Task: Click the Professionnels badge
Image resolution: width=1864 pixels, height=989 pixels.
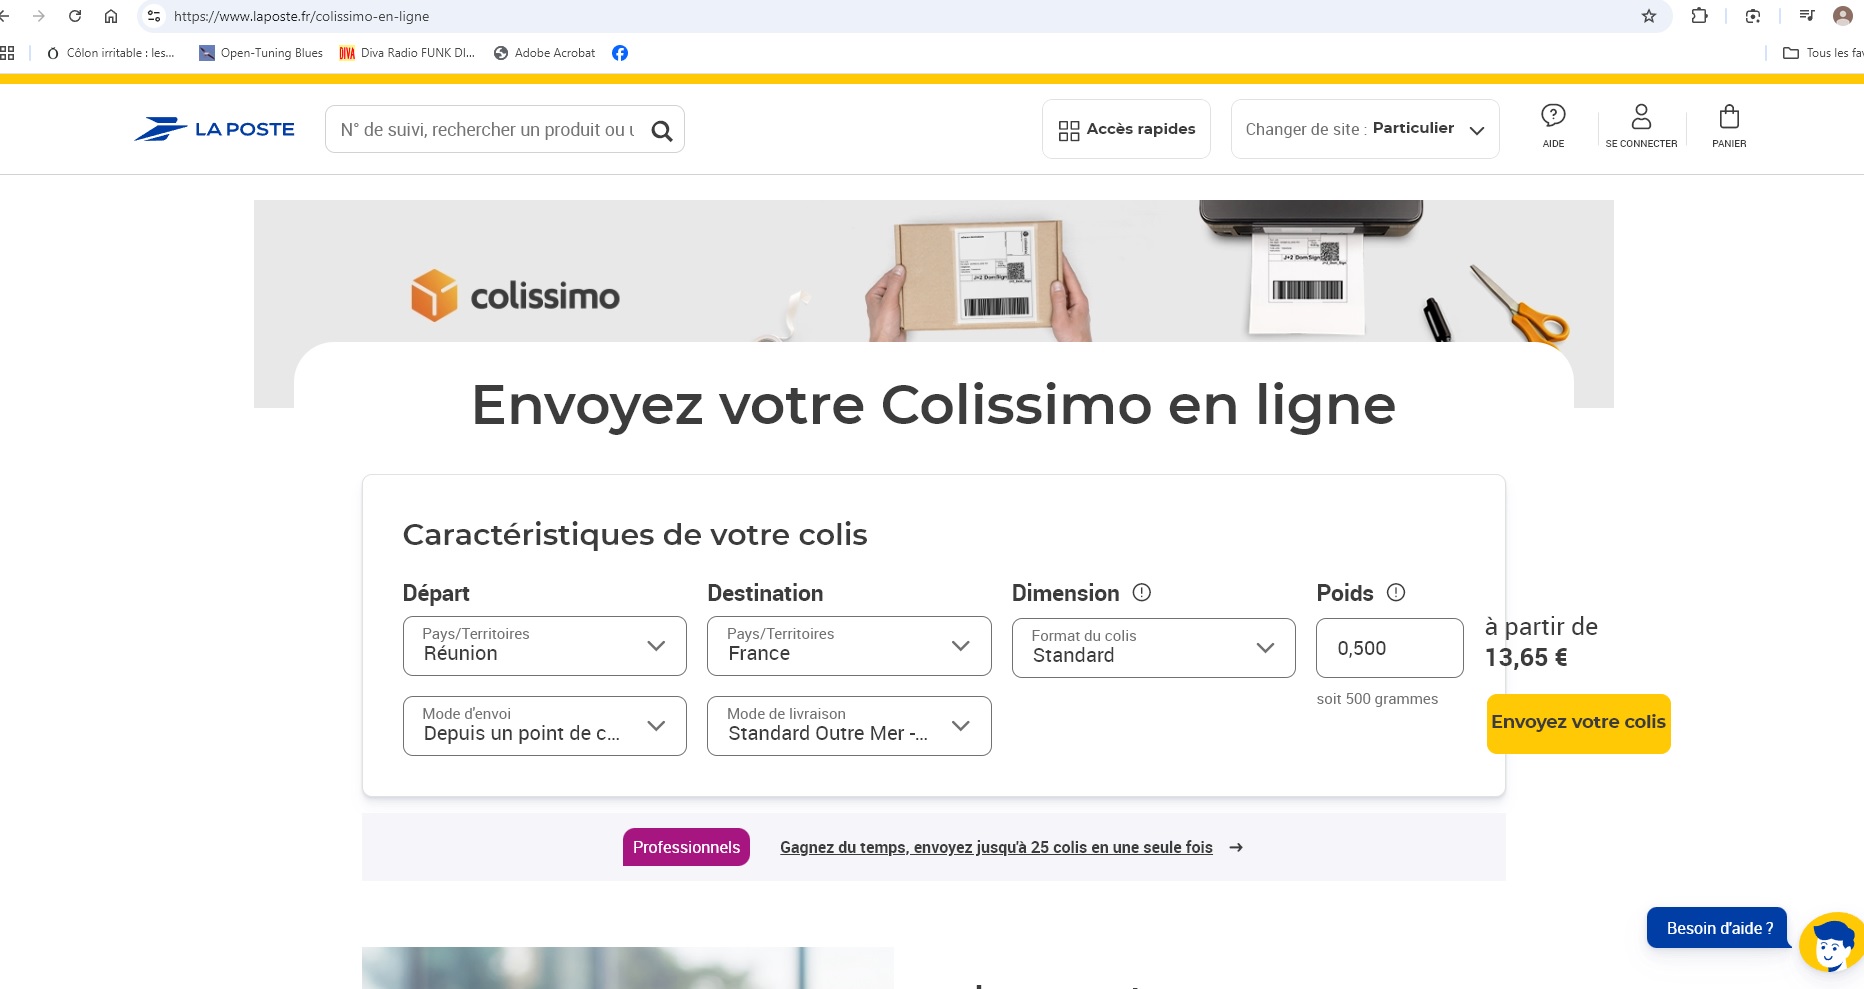Action: tap(686, 847)
